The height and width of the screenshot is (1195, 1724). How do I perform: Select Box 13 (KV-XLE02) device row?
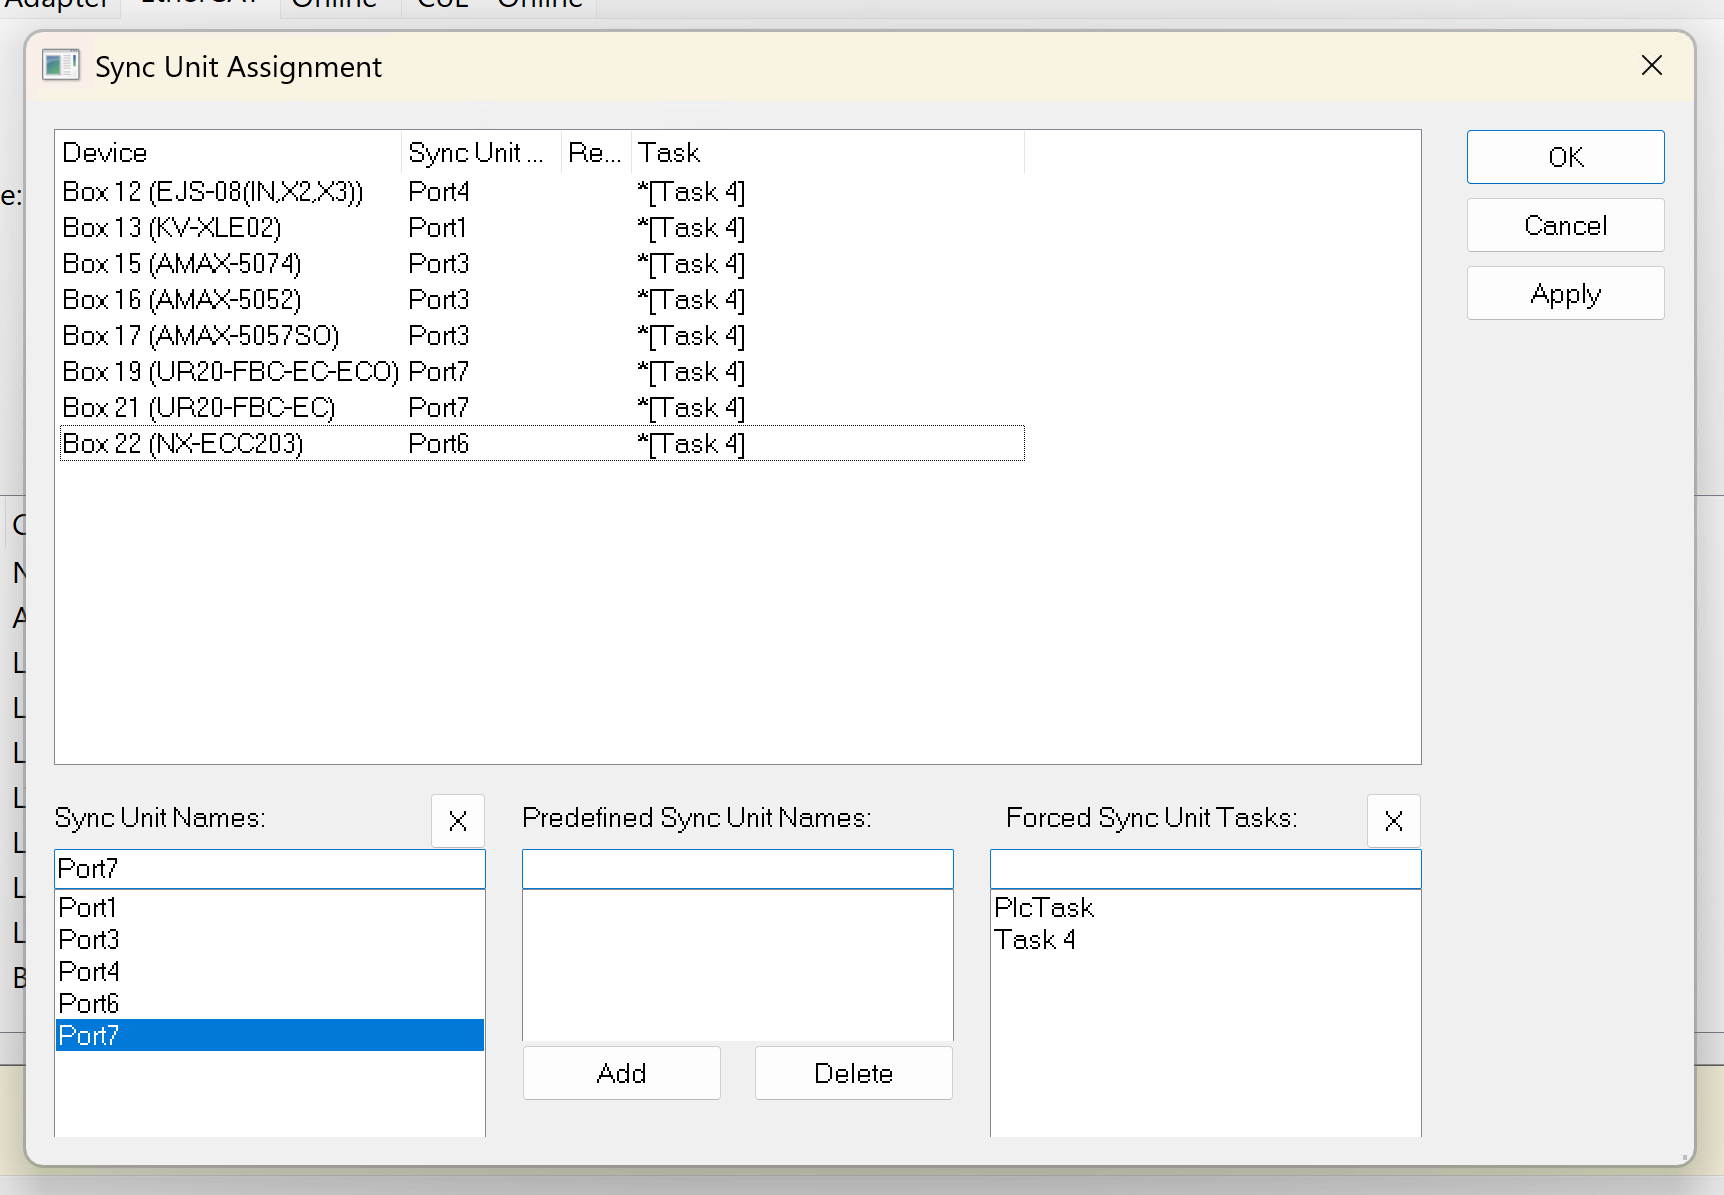172,228
